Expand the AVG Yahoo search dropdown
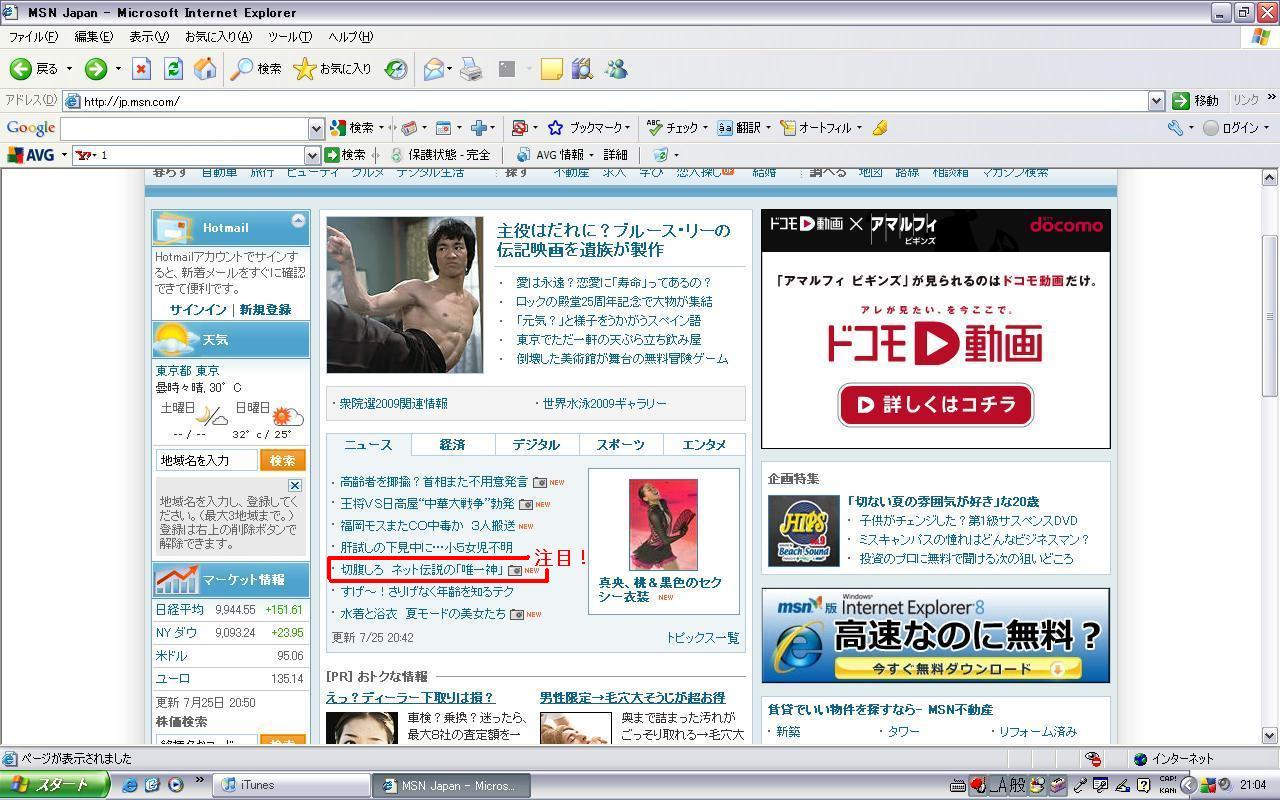 (x=311, y=155)
